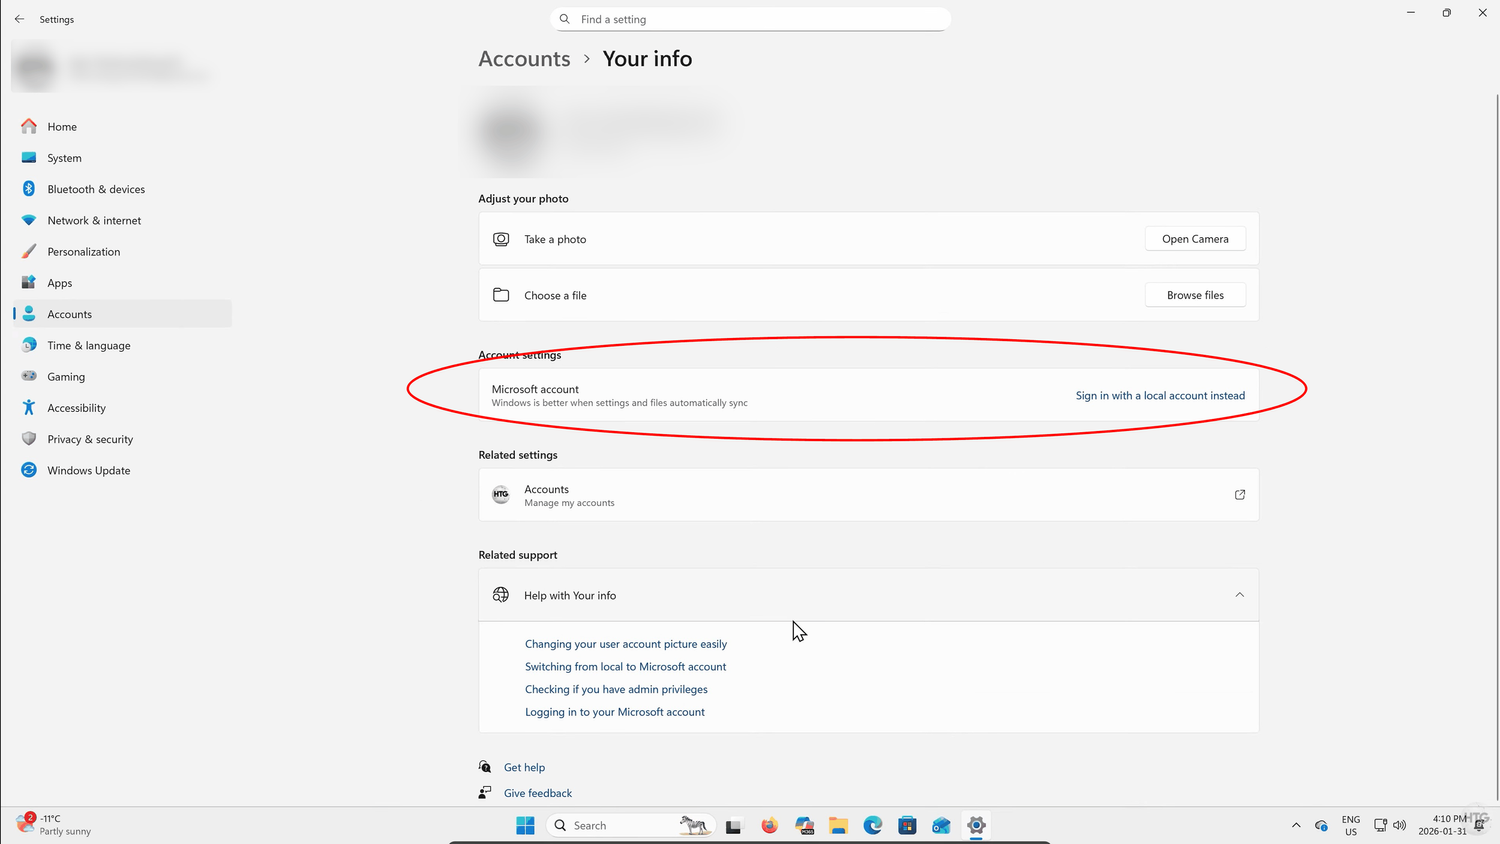The height and width of the screenshot is (844, 1500).
Task: Open Switching from local to Microsoft account
Action: tap(626, 667)
